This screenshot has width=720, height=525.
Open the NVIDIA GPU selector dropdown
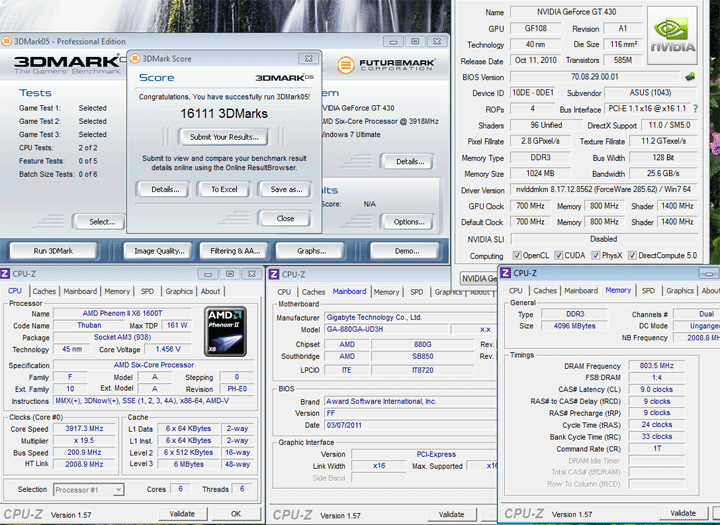(476, 278)
